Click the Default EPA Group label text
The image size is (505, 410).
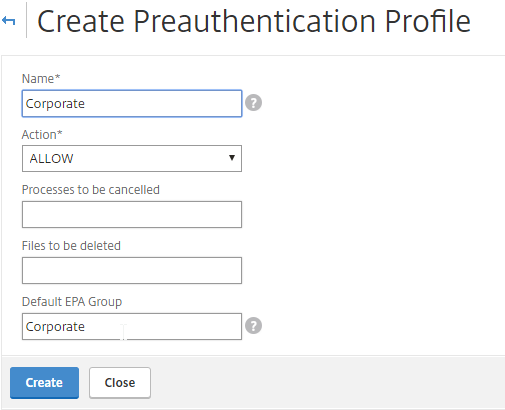point(72,302)
